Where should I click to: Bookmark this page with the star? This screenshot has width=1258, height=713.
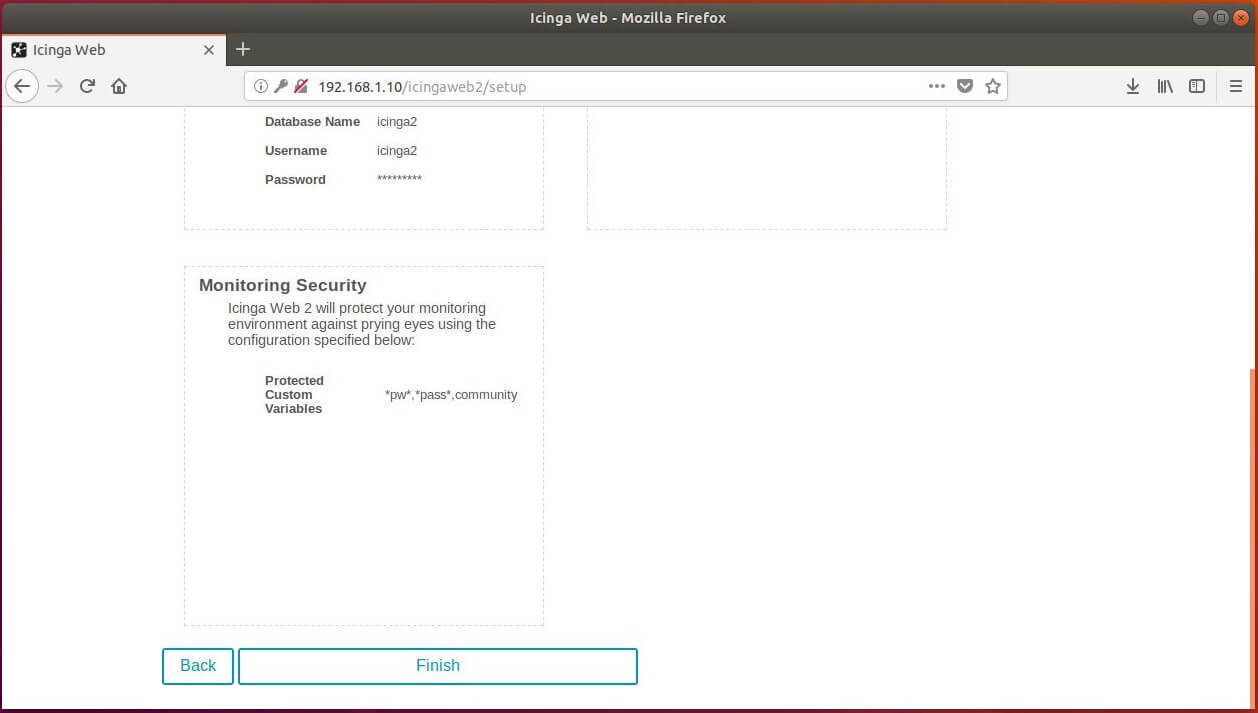[993, 86]
